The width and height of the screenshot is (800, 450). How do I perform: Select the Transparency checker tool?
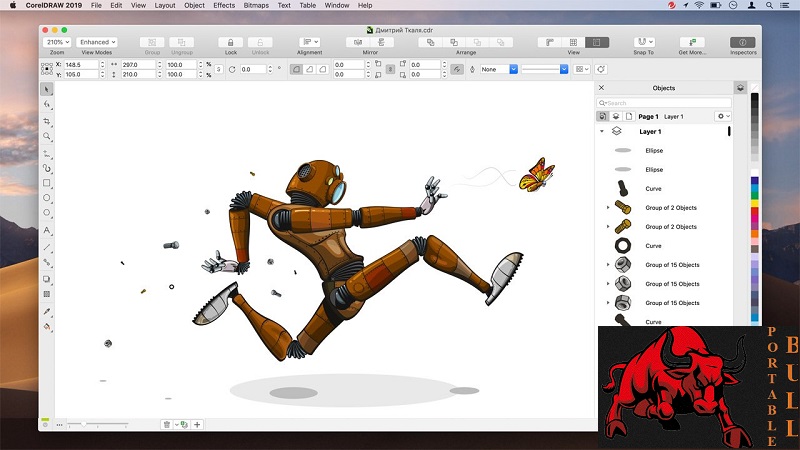click(x=46, y=294)
